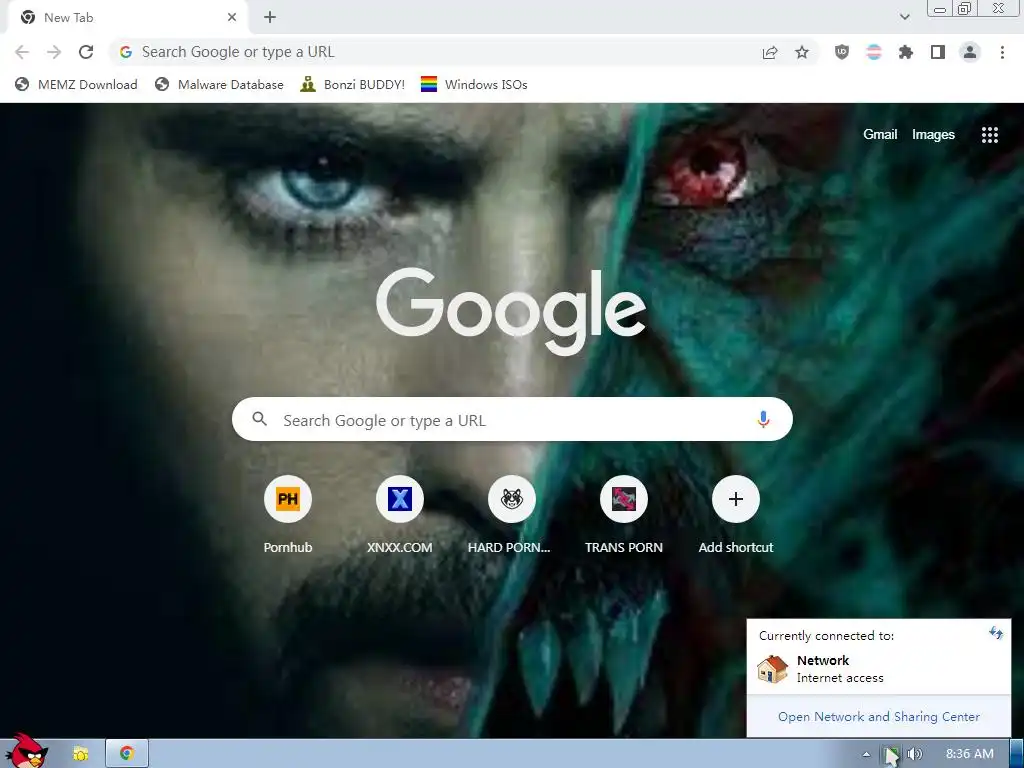Open Network and Sharing Center
This screenshot has height=768, width=1024.
(878, 716)
